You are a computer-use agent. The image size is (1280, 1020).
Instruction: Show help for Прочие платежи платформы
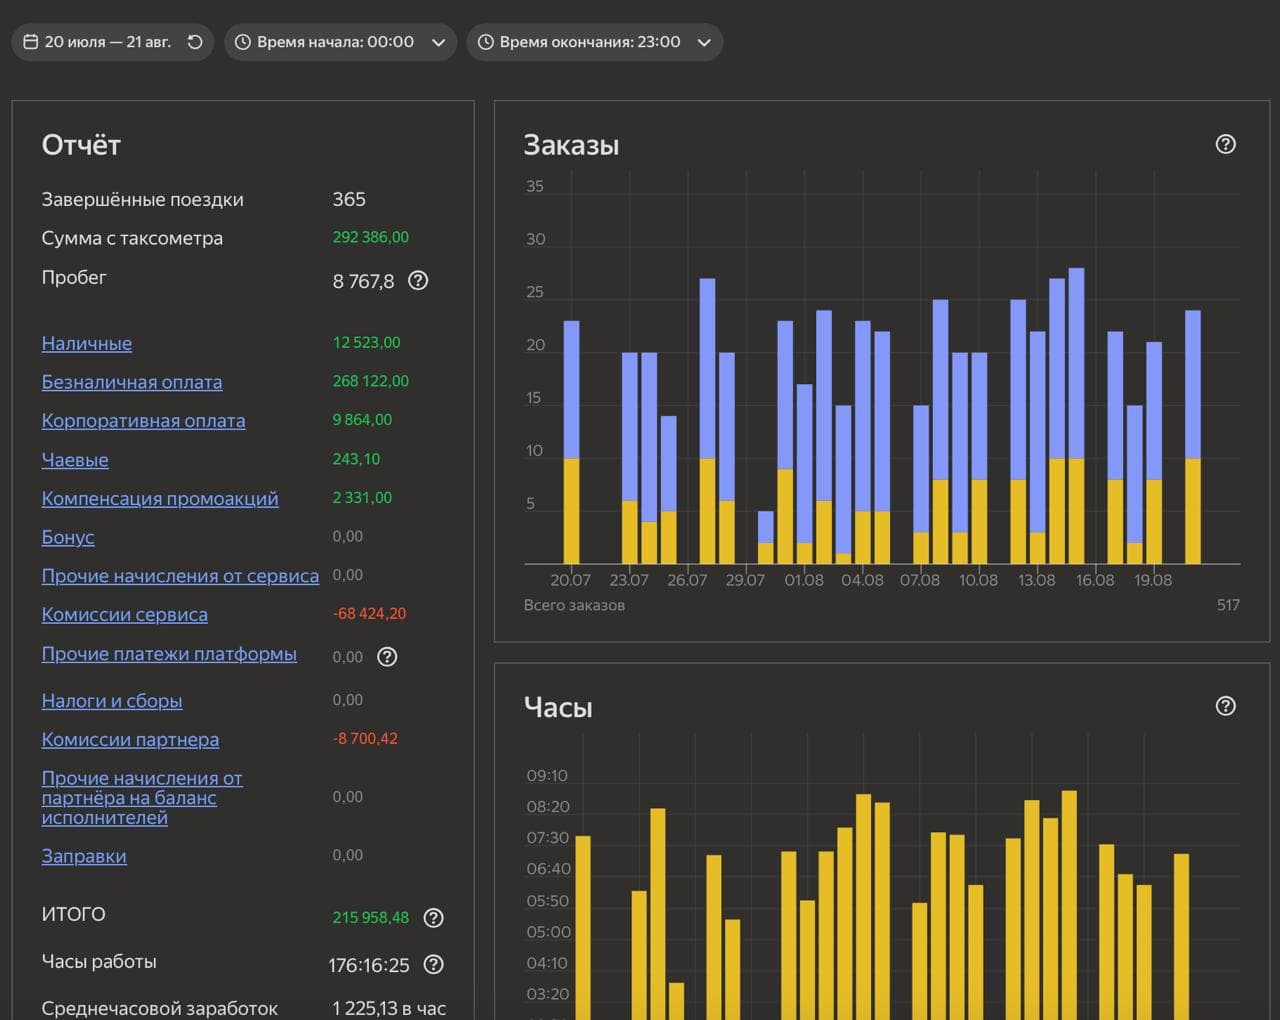(387, 657)
